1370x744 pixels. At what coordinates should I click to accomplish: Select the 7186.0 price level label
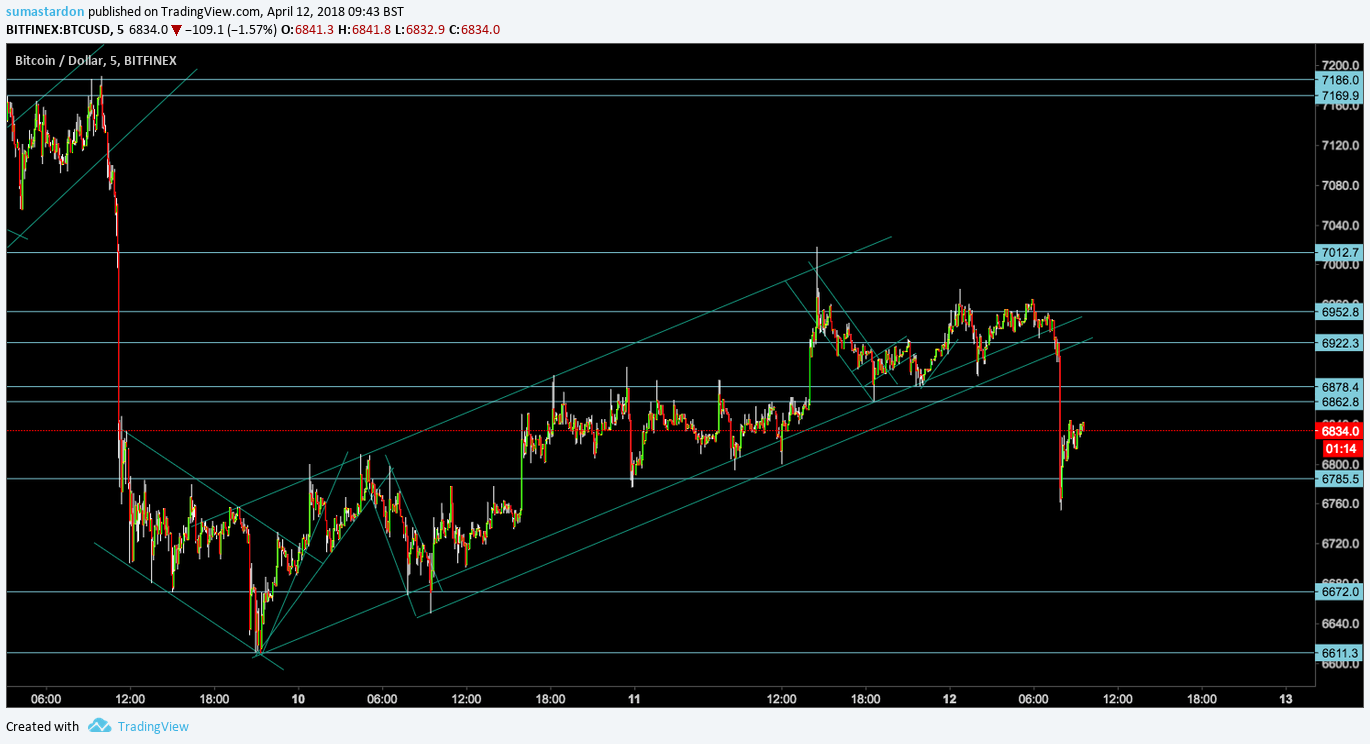[x=1339, y=79]
